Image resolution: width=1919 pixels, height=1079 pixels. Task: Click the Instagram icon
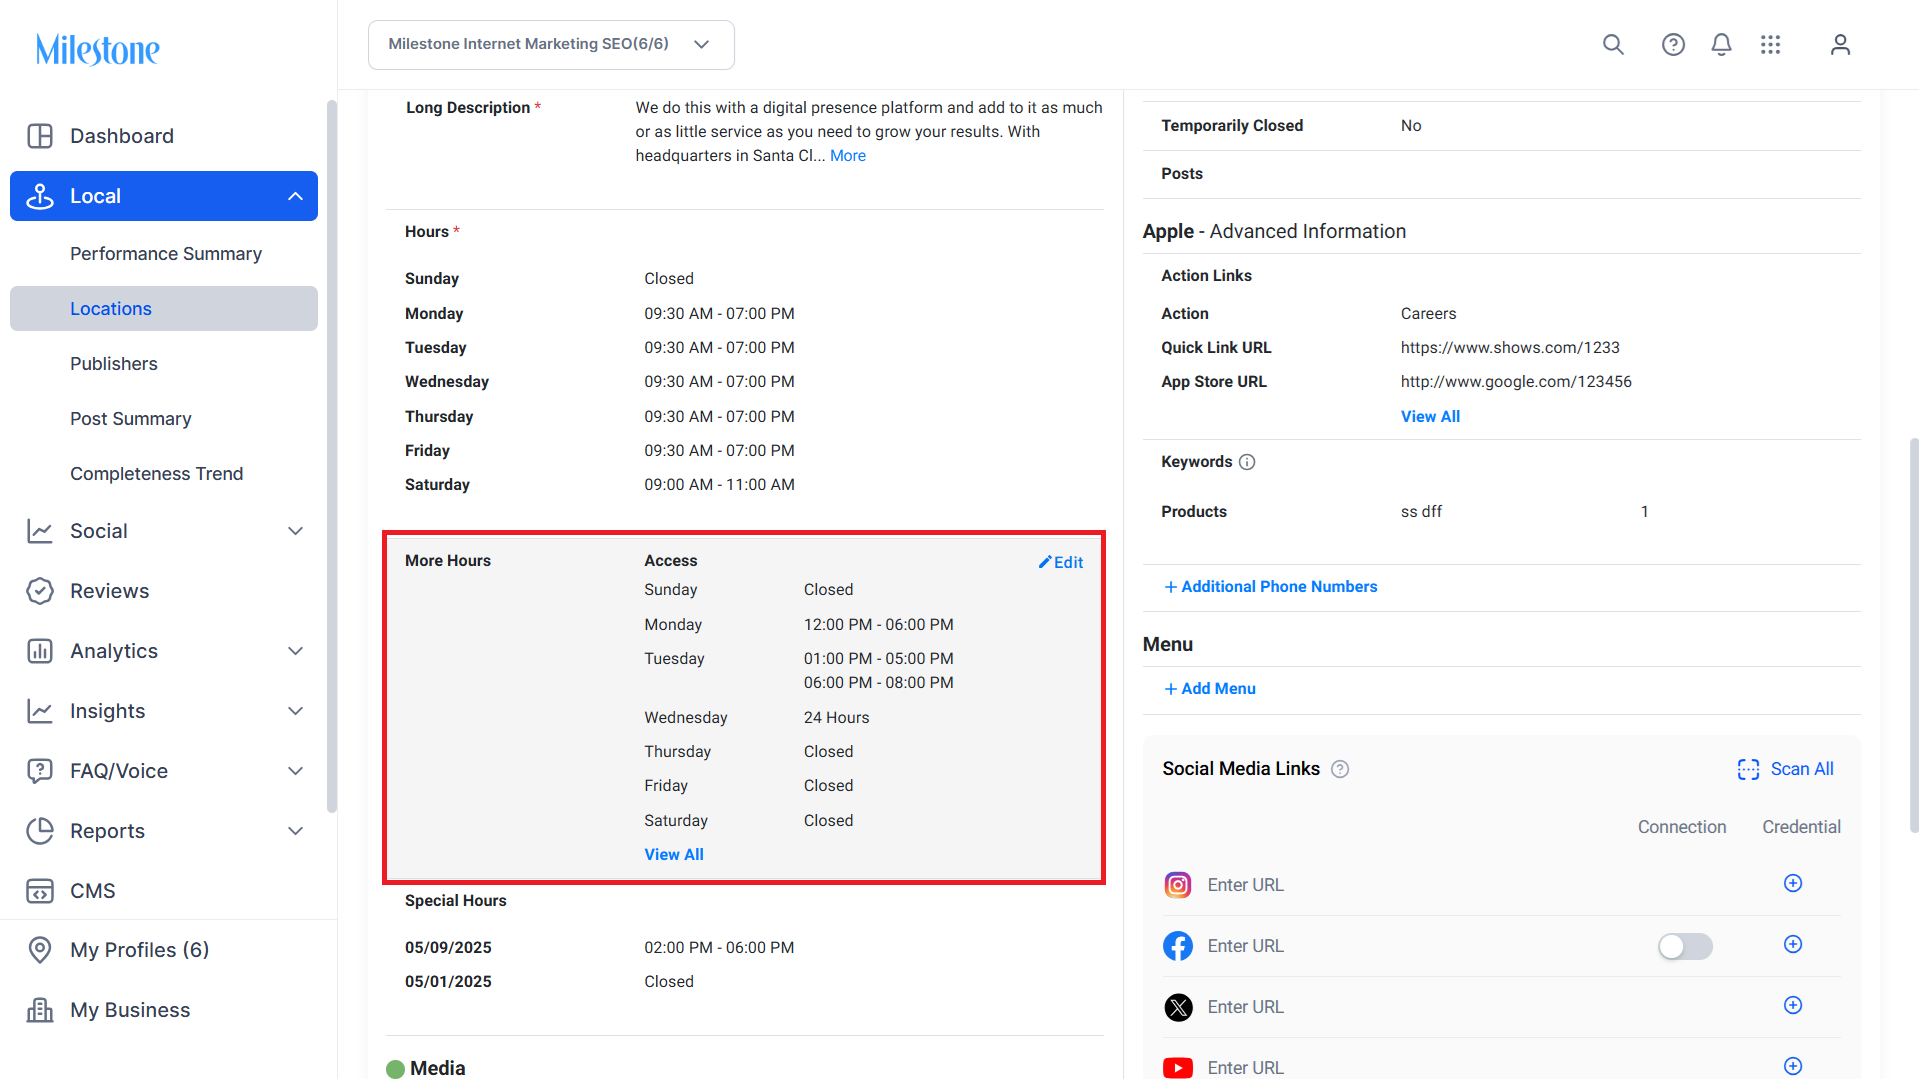click(1178, 885)
